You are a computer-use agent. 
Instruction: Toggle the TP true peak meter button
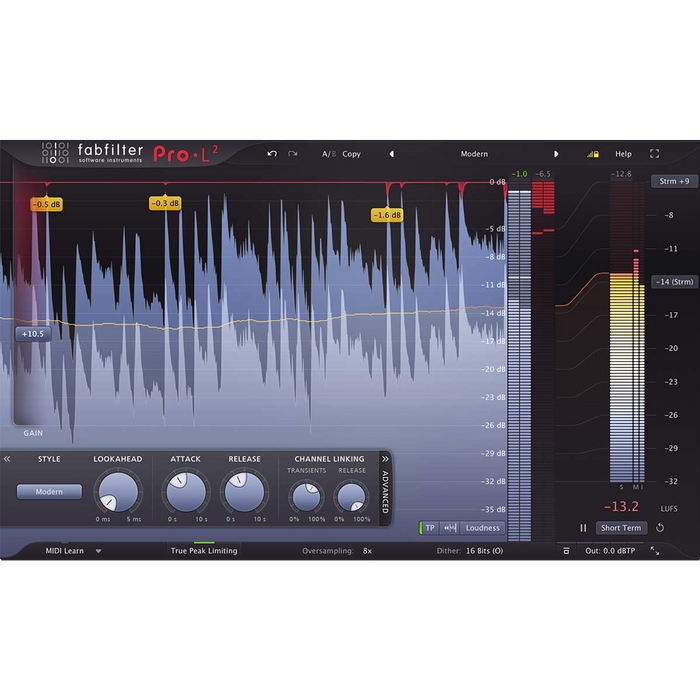point(429,528)
